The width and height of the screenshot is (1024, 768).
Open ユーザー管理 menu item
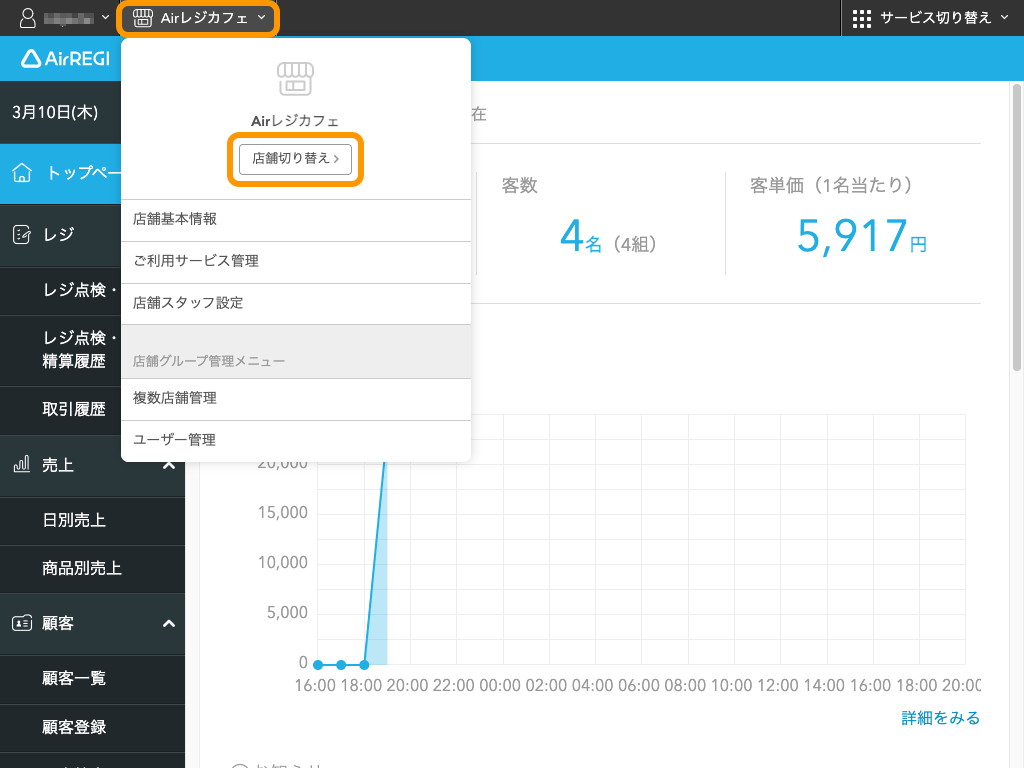coord(296,440)
